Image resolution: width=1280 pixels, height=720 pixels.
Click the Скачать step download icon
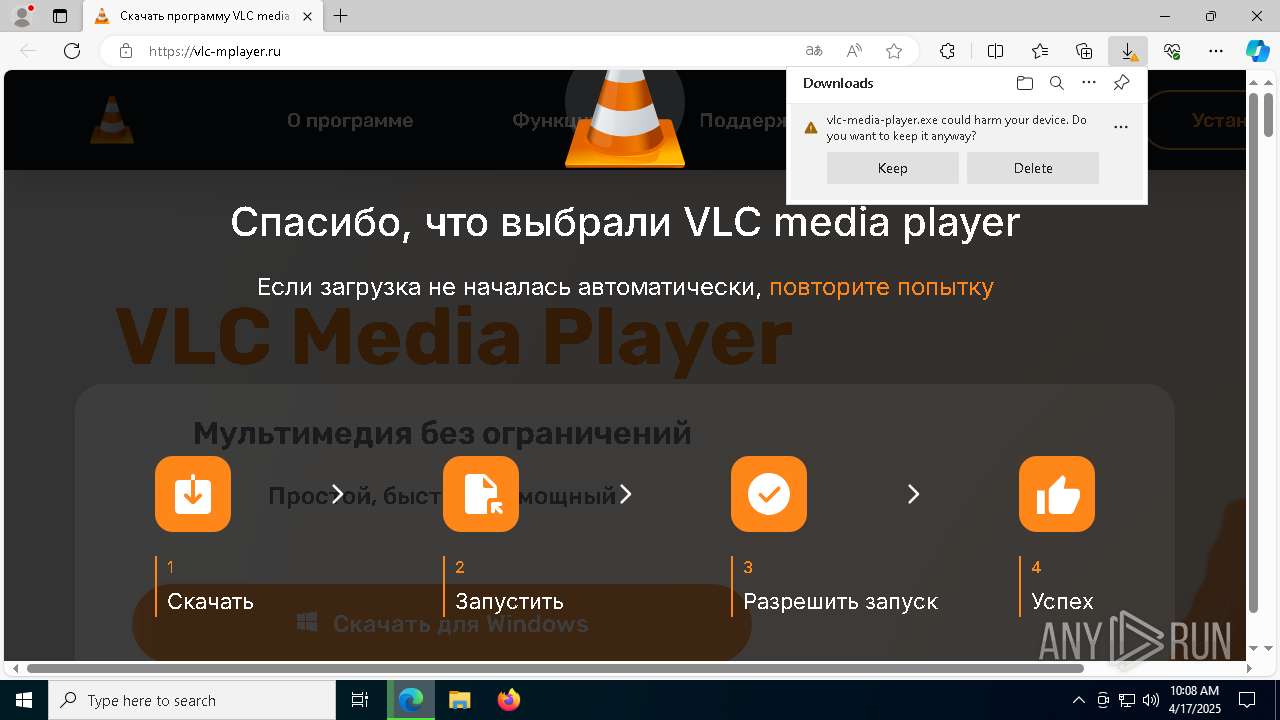pos(193,494)
